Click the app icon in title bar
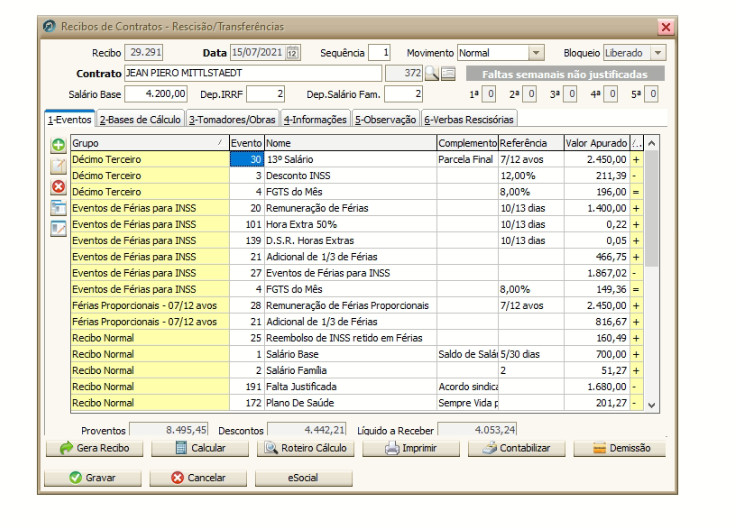Viewport: 737px width, 529px height. (49, 26)
